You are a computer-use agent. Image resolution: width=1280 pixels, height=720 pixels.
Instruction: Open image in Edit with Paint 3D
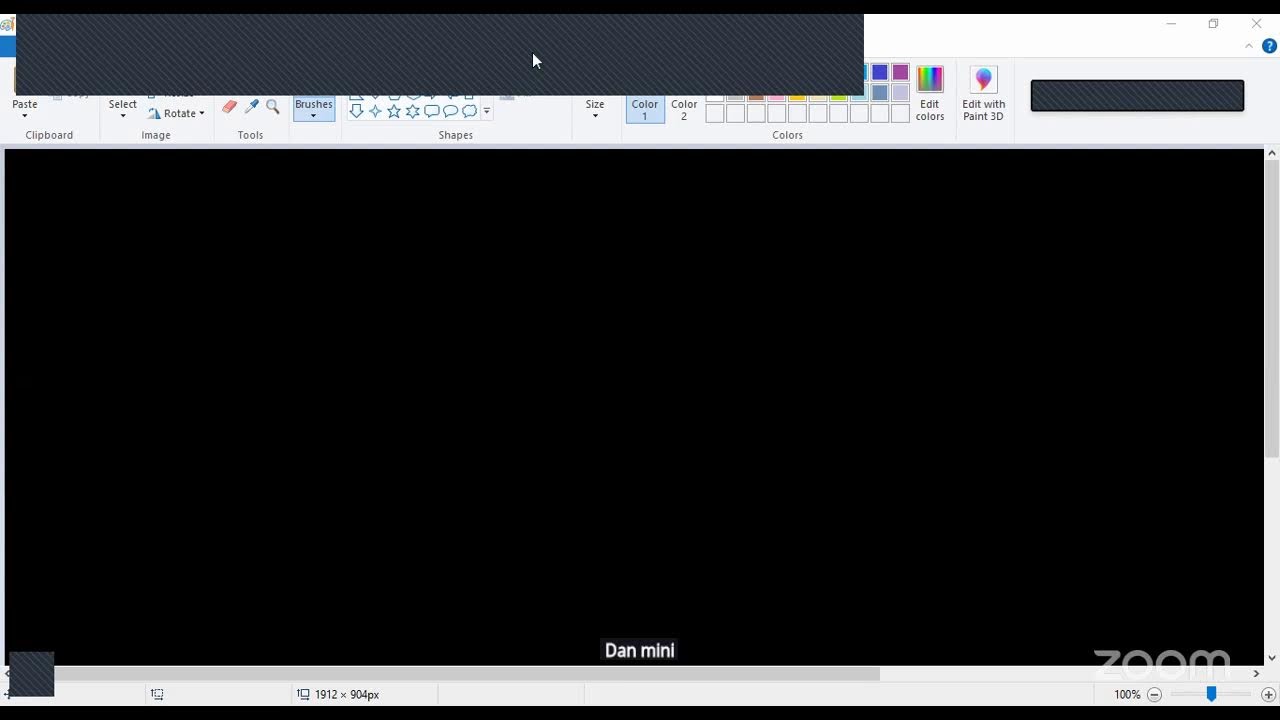984,94
